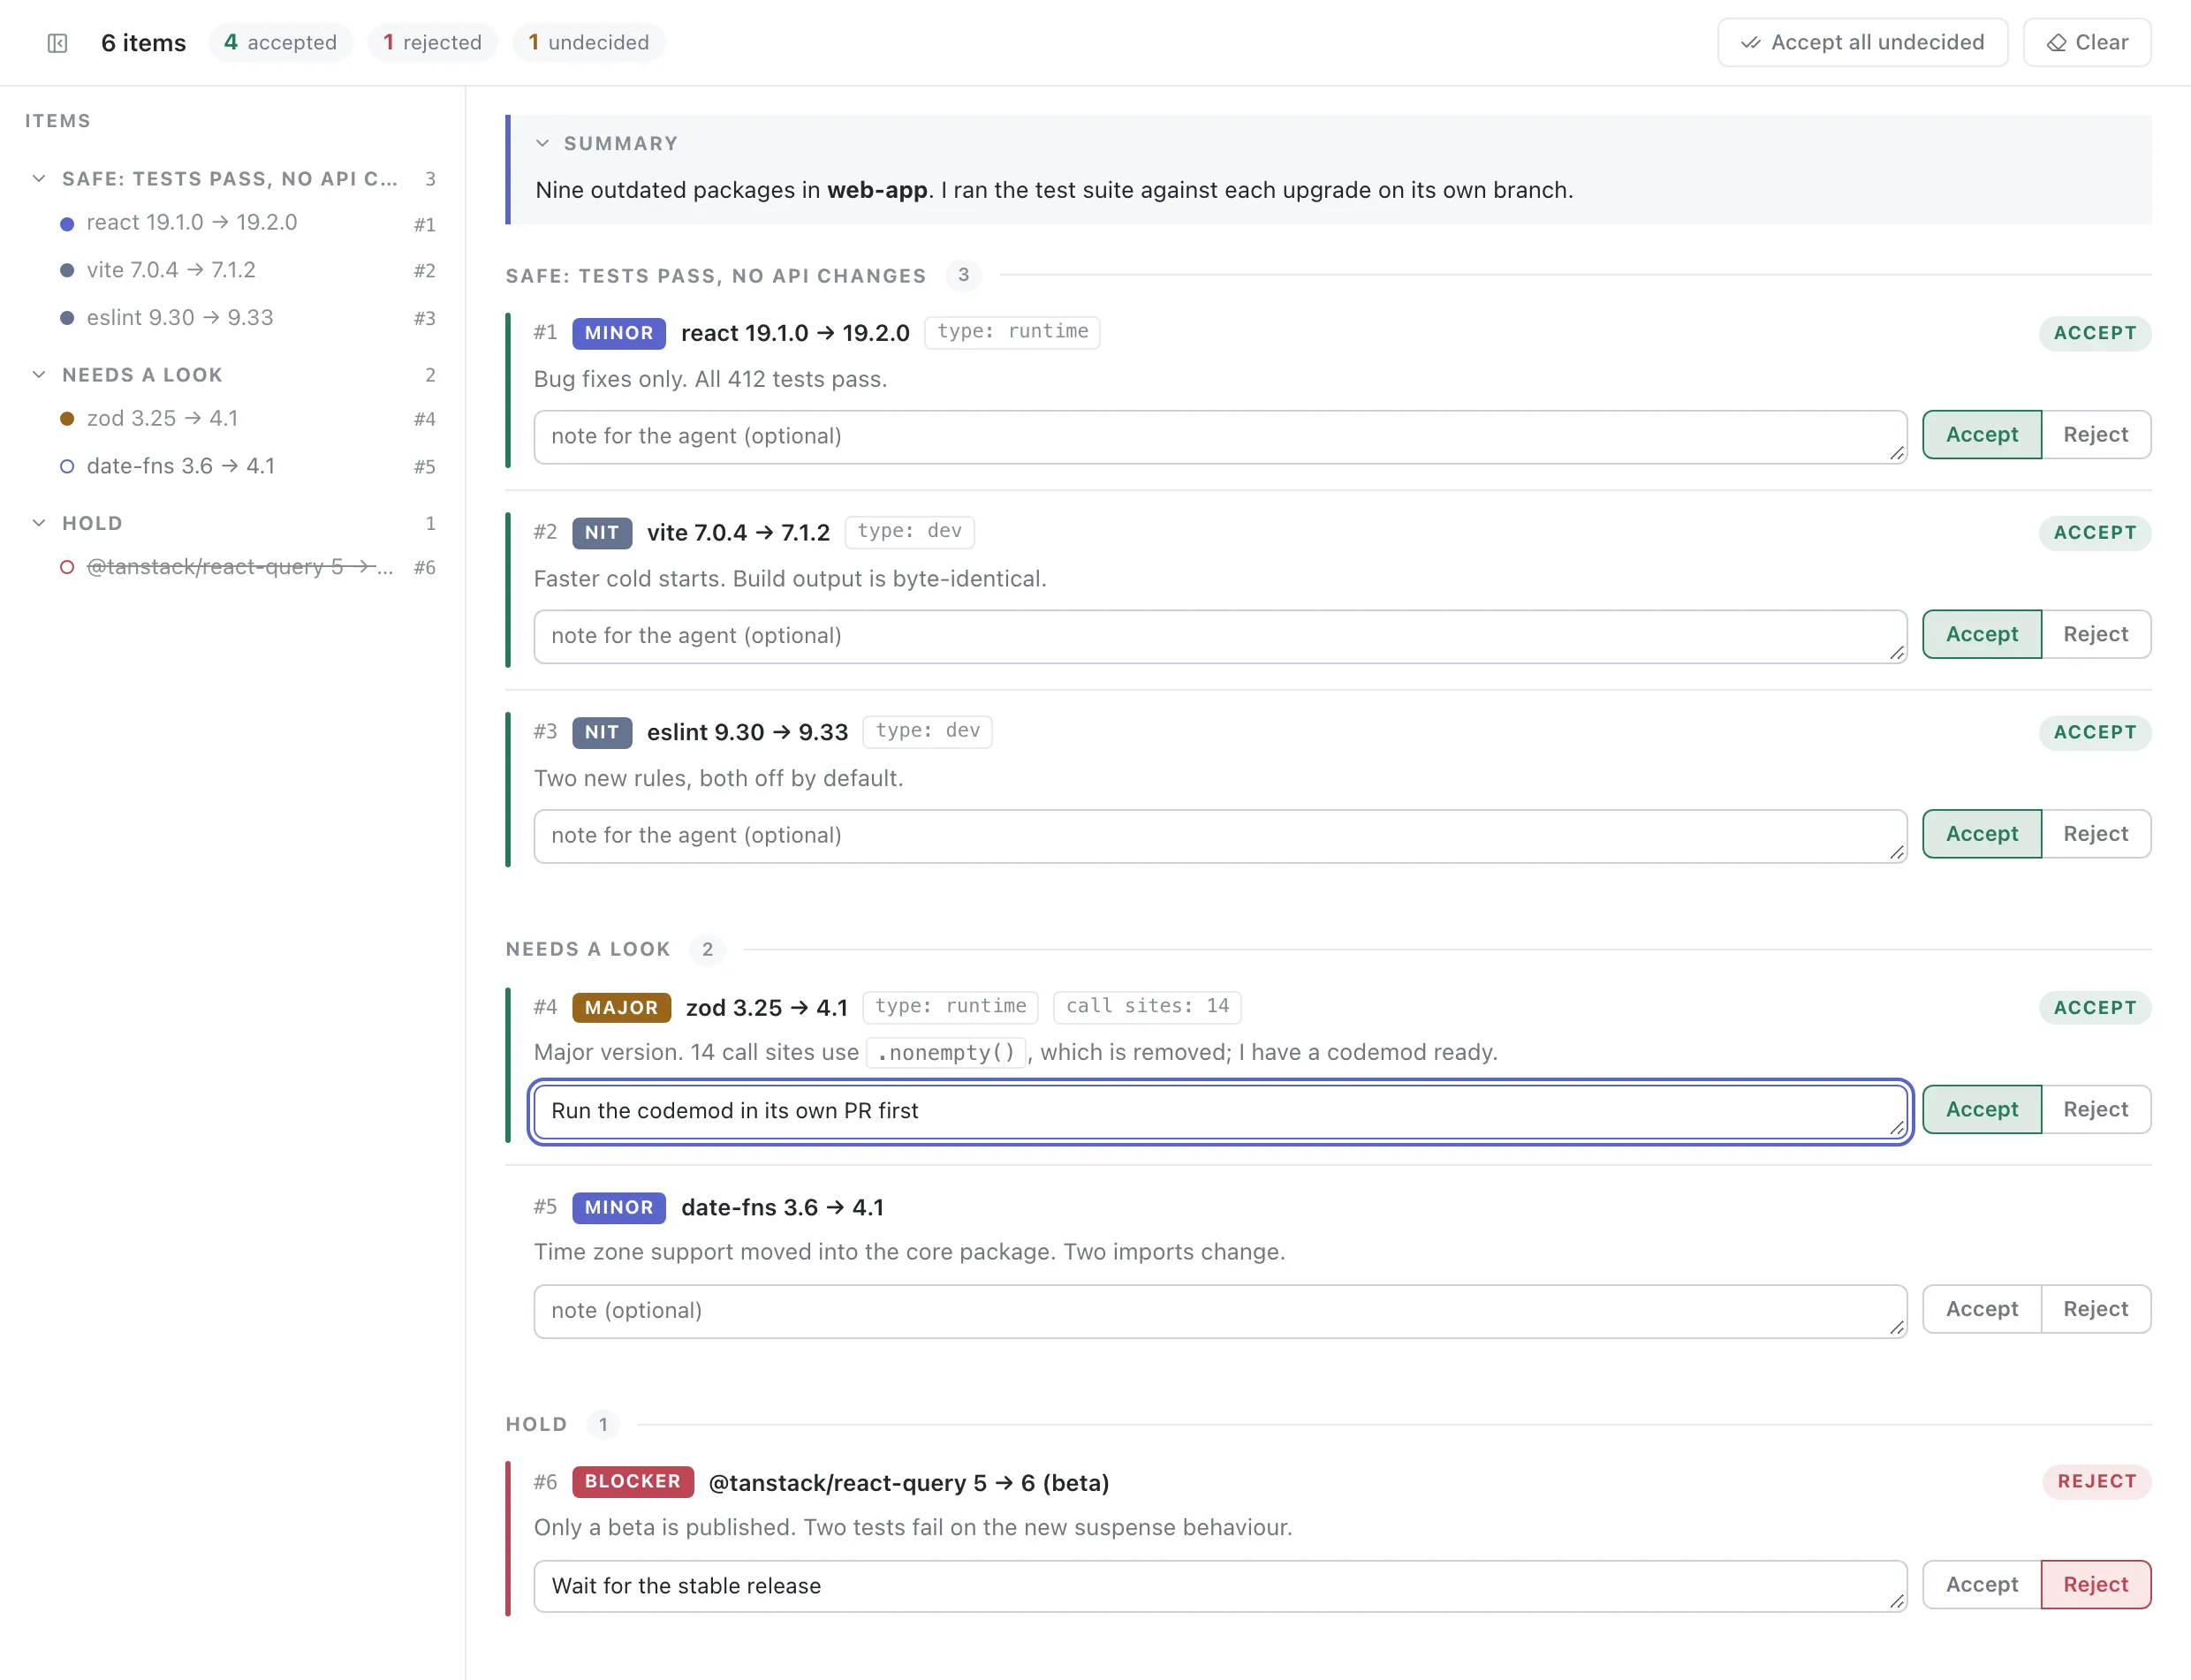
Task: Click the 4 accepted filter pill
Action: click(x=280, y=43)
